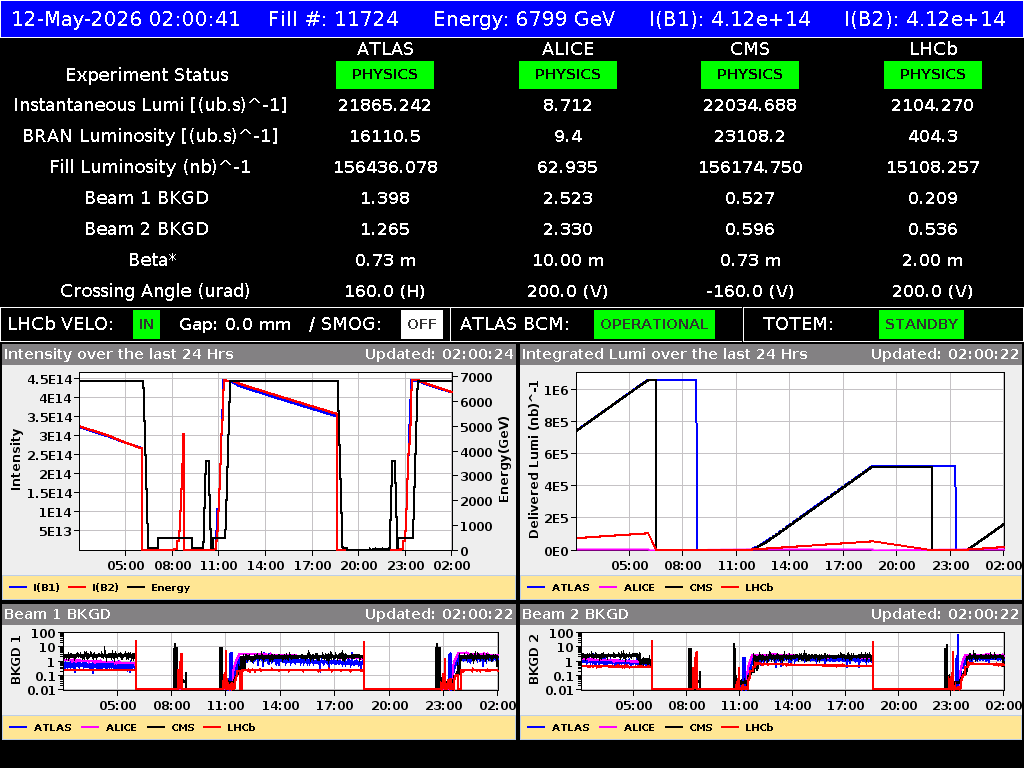
Task: Click the SMOG 'OFF' indicator
Action: [422, 325]
